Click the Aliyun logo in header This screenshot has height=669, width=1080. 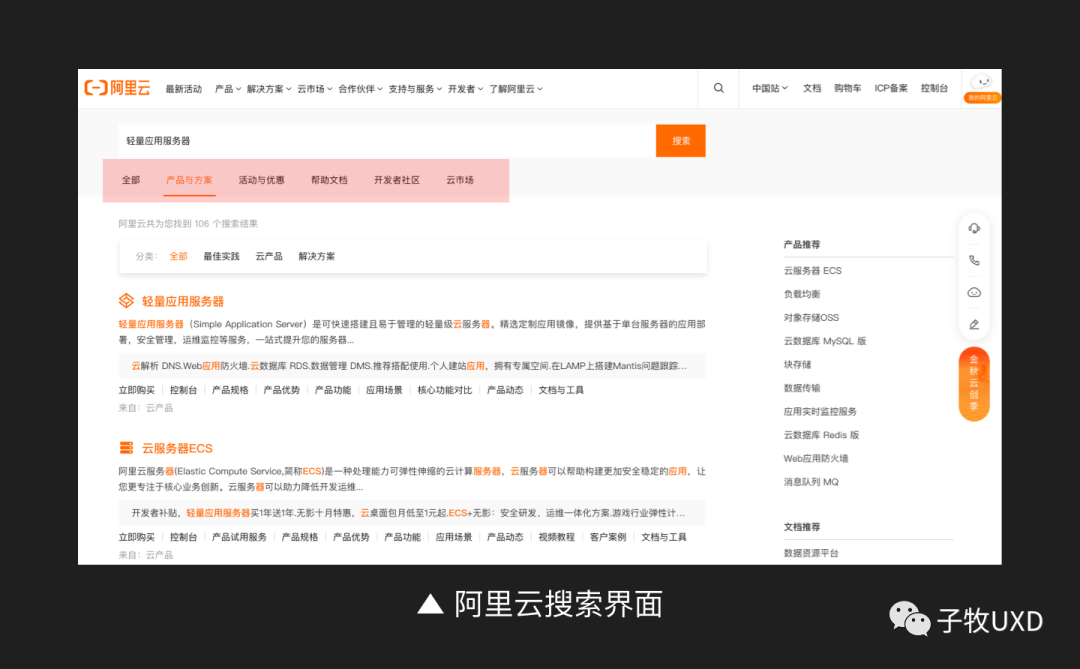point(117,88)
